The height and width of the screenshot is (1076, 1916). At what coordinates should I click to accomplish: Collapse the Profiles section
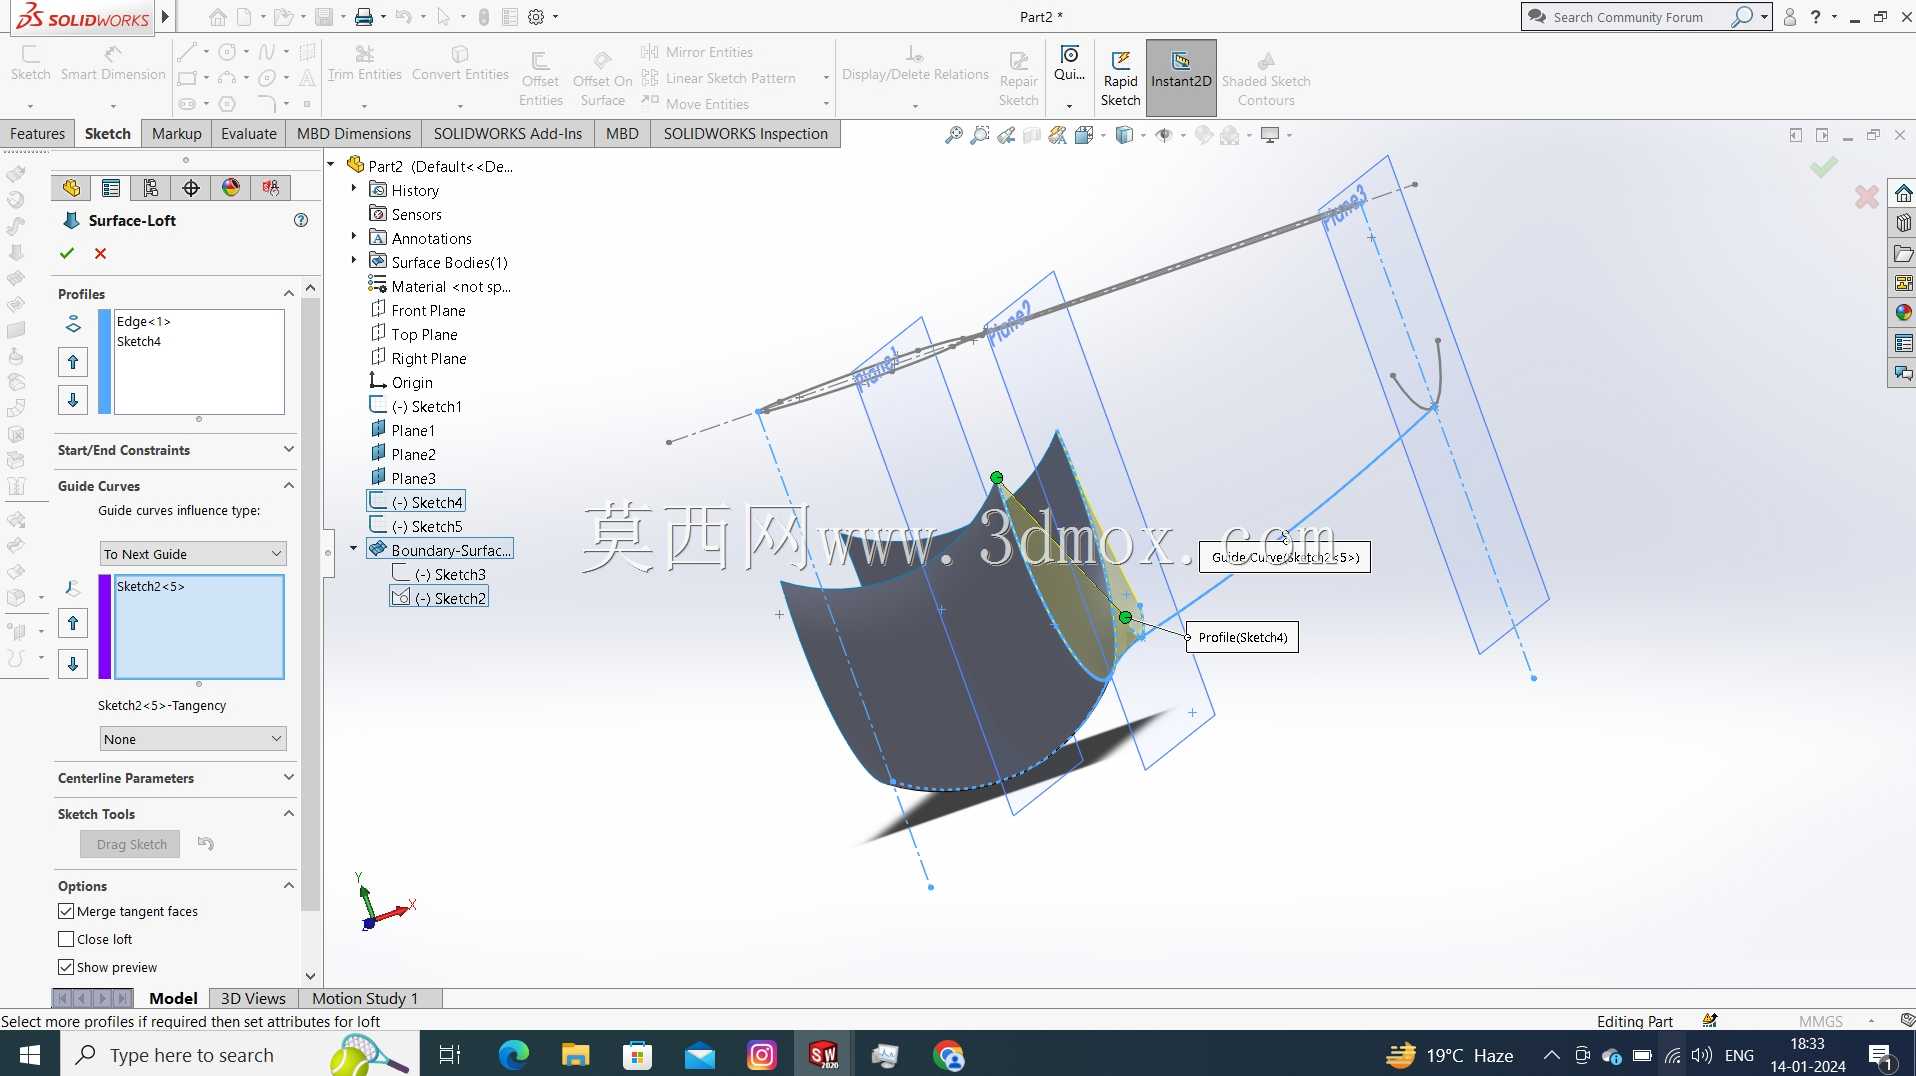click(x=289, y=294)
